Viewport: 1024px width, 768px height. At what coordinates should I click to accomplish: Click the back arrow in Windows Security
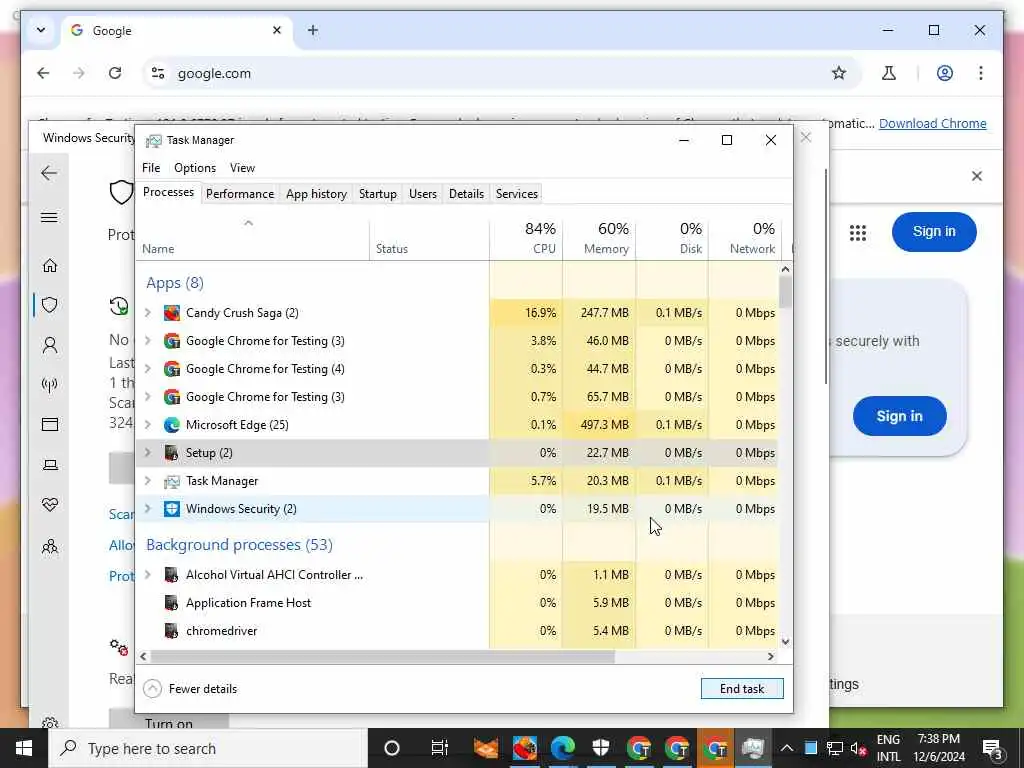click(x=49, y=173)
